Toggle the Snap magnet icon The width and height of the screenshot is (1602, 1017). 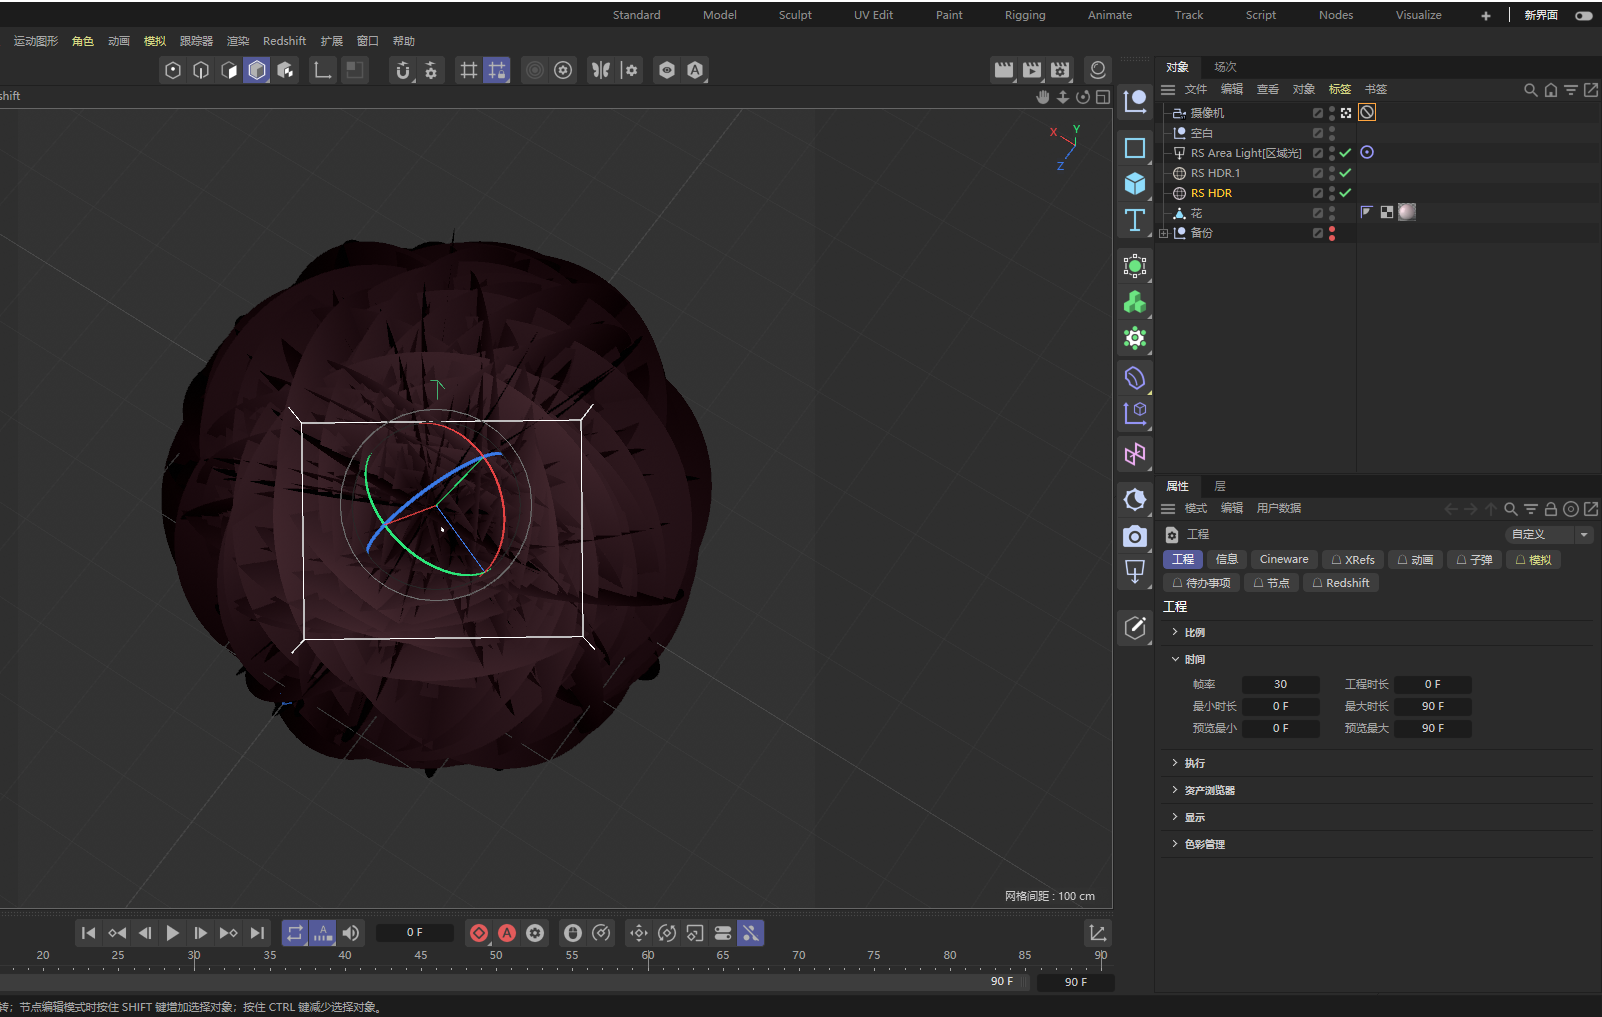click(403, 70)
